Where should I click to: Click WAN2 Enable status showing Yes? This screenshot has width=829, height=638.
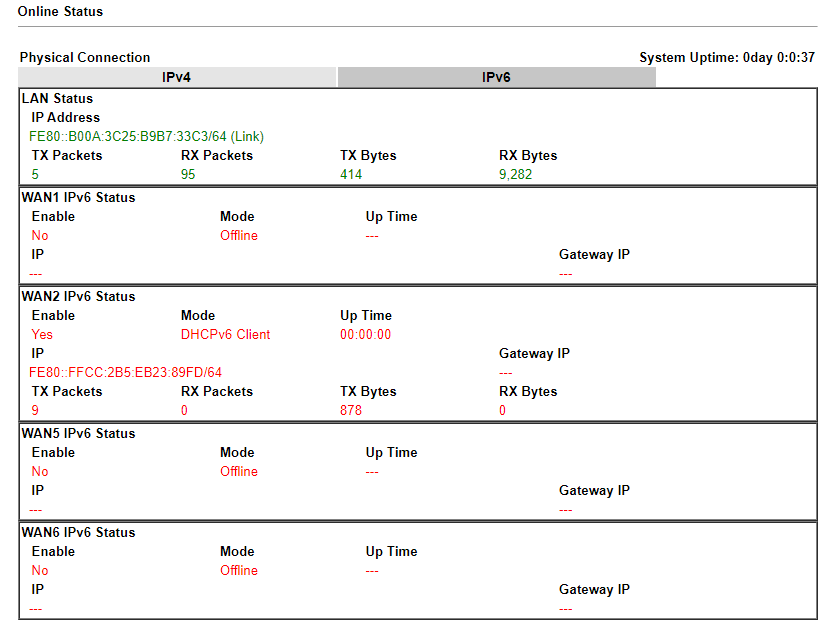coord(42,334)
